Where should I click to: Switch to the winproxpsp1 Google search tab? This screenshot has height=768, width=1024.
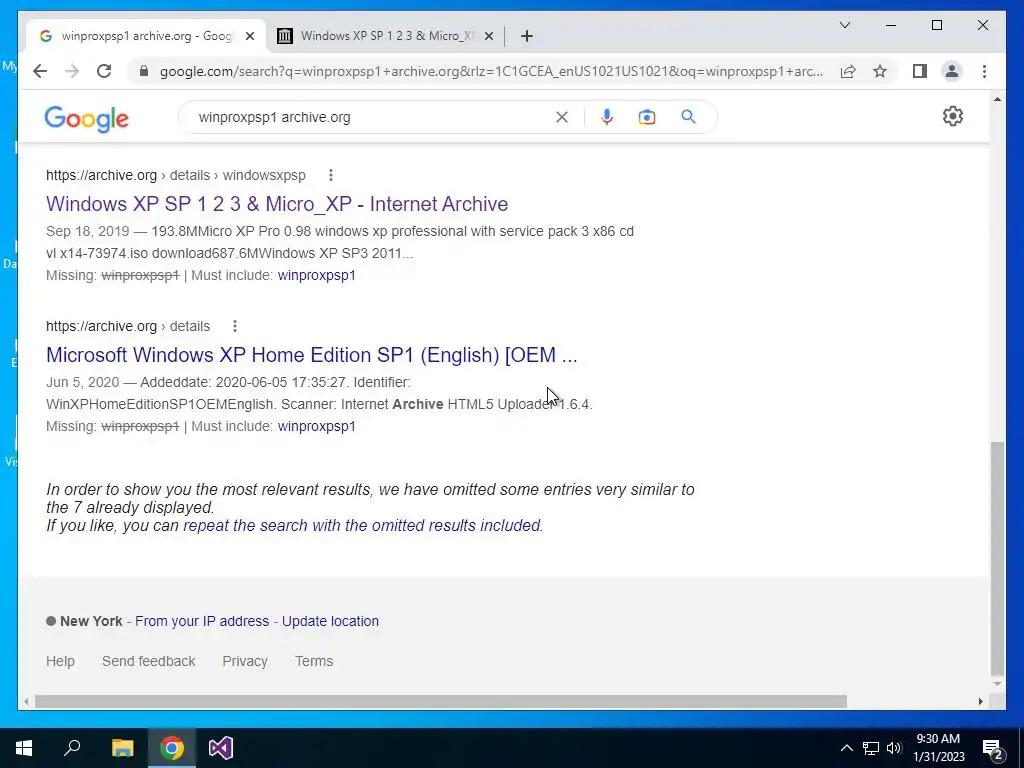pos(147,36)
